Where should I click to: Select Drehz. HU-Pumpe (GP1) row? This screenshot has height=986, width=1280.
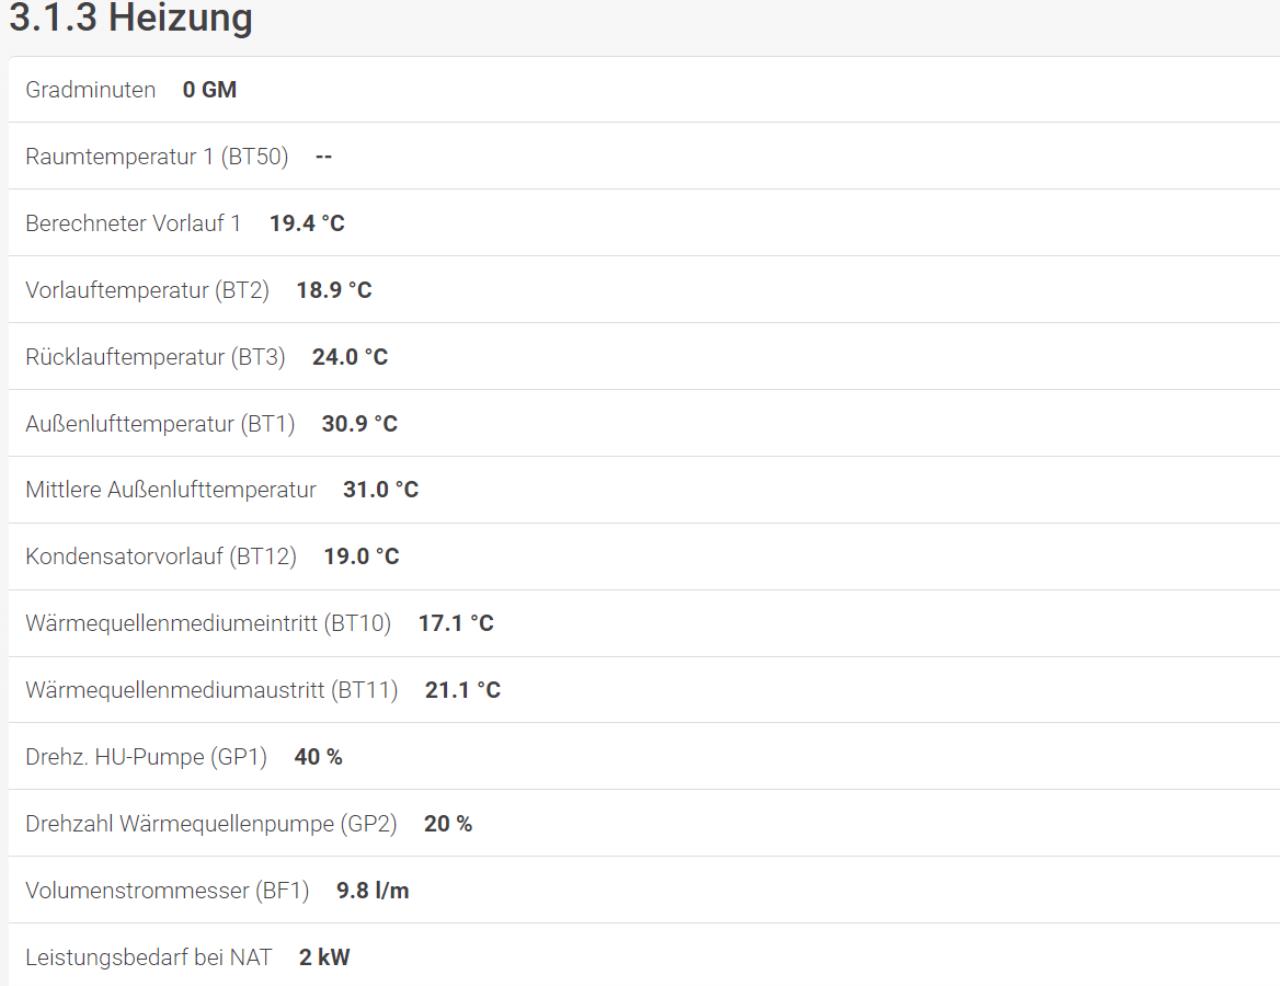[644, 757]
